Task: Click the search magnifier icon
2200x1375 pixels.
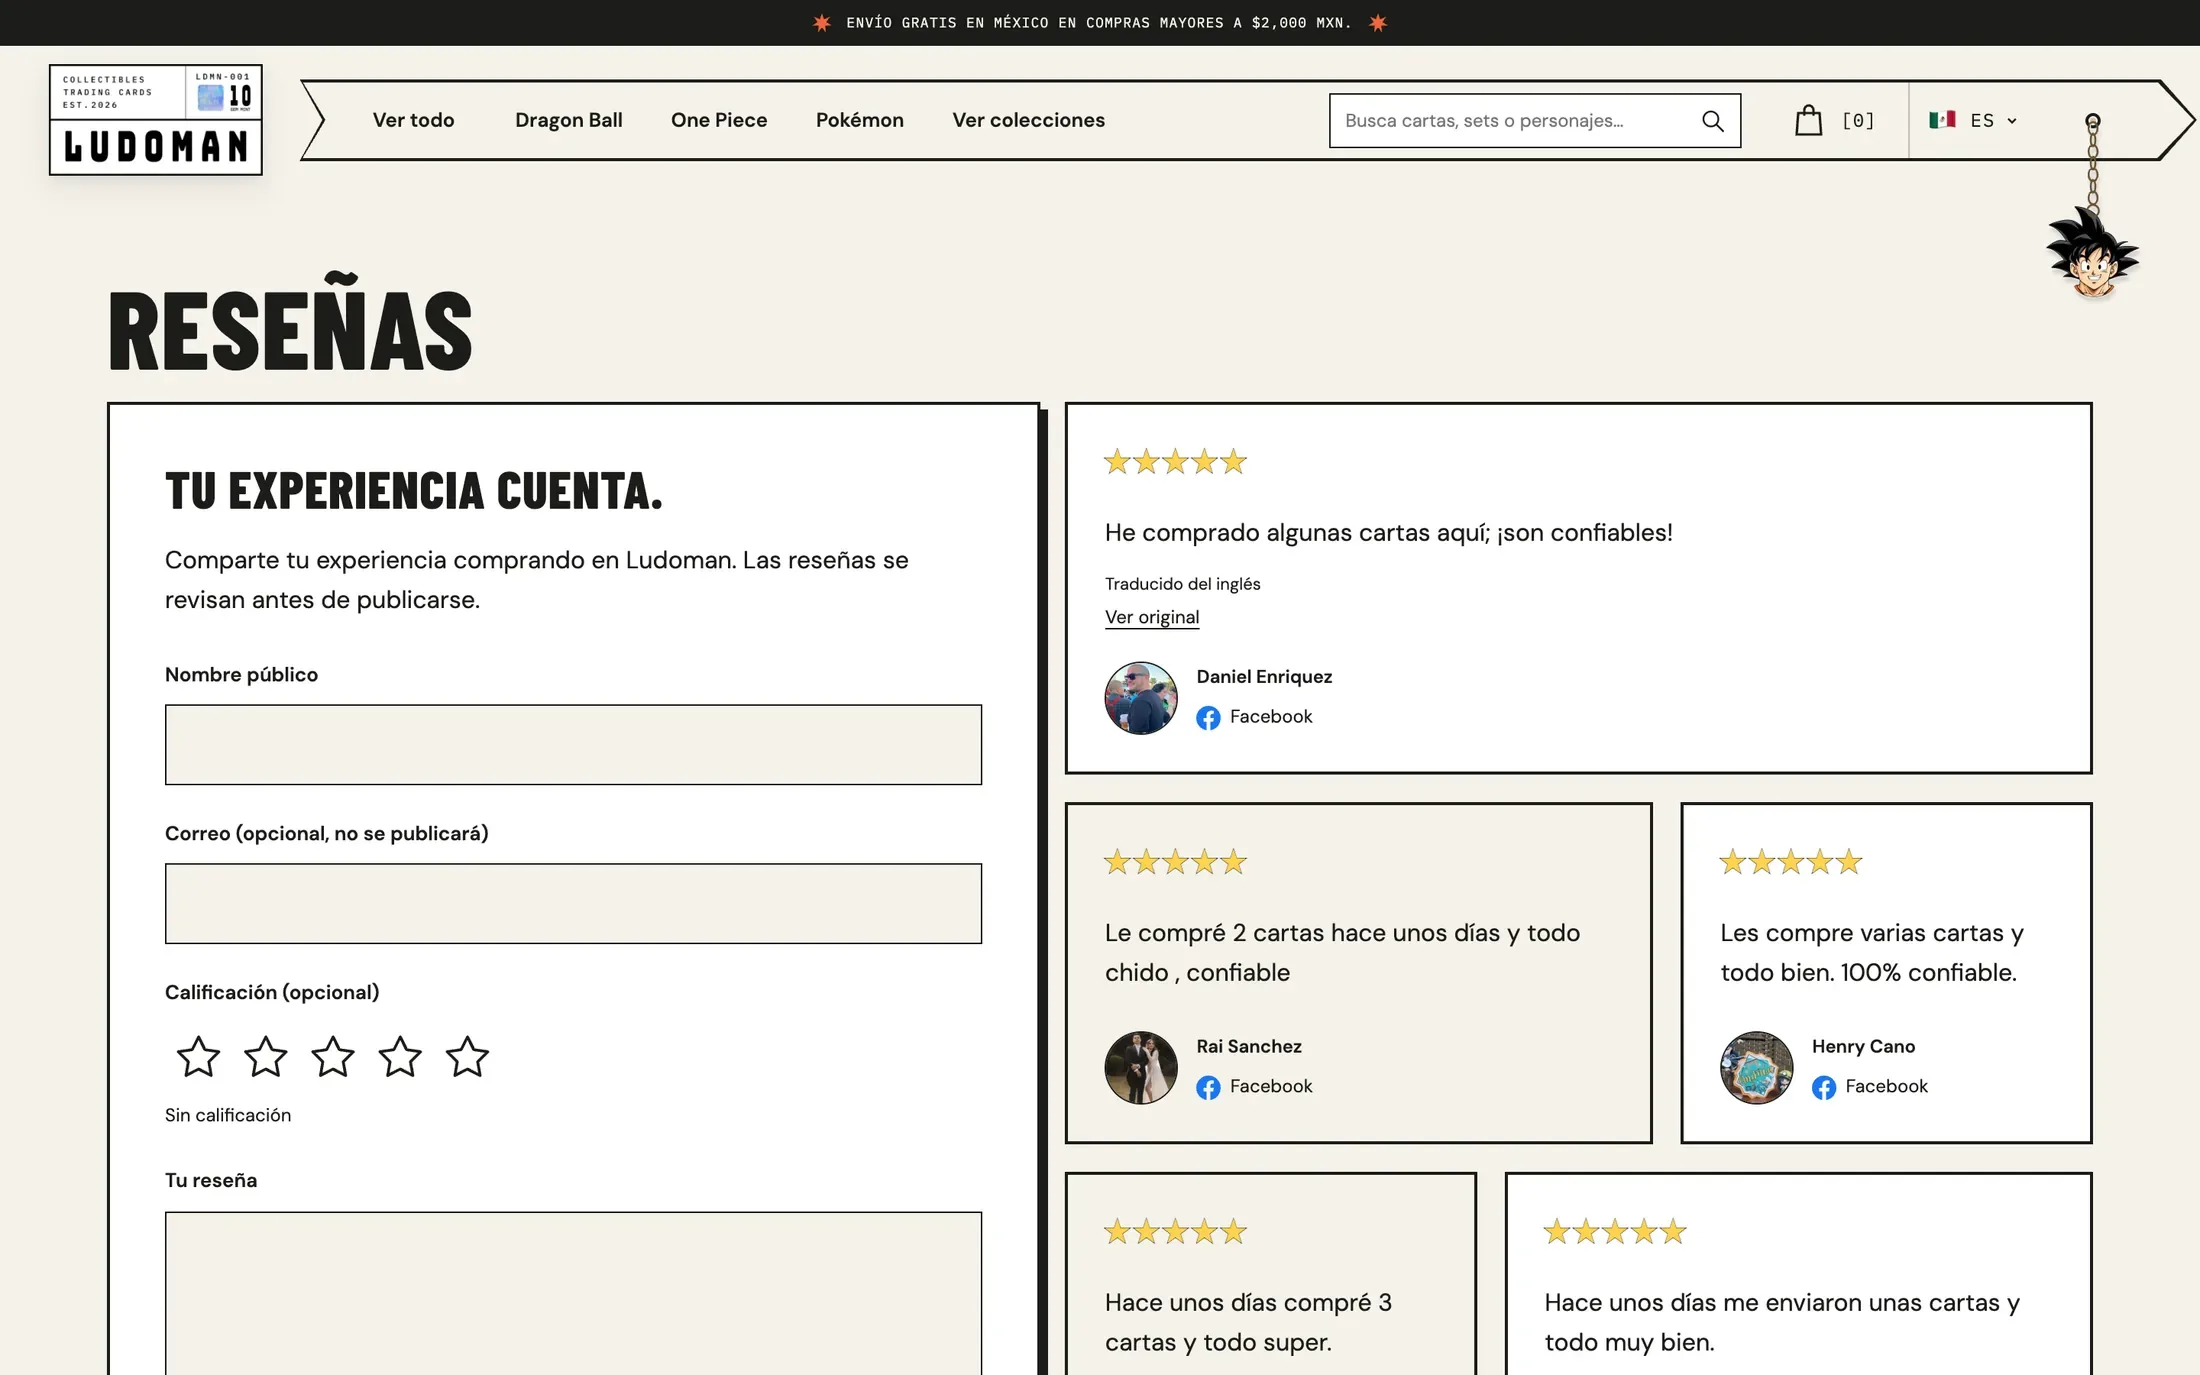Action: 1712,121
